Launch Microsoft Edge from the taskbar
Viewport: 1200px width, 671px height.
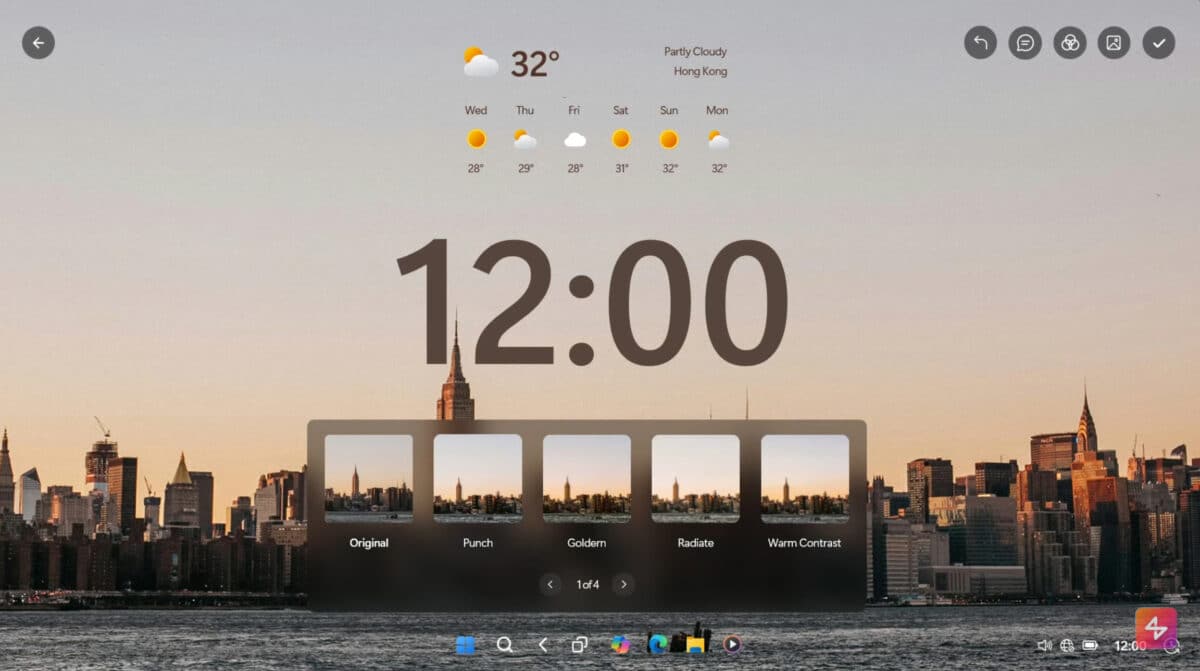656,645
